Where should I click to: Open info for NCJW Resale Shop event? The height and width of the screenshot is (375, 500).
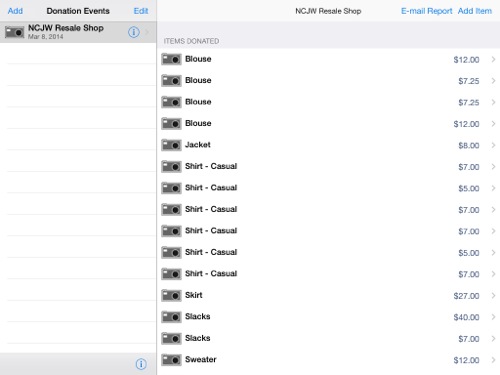[134, 32]
